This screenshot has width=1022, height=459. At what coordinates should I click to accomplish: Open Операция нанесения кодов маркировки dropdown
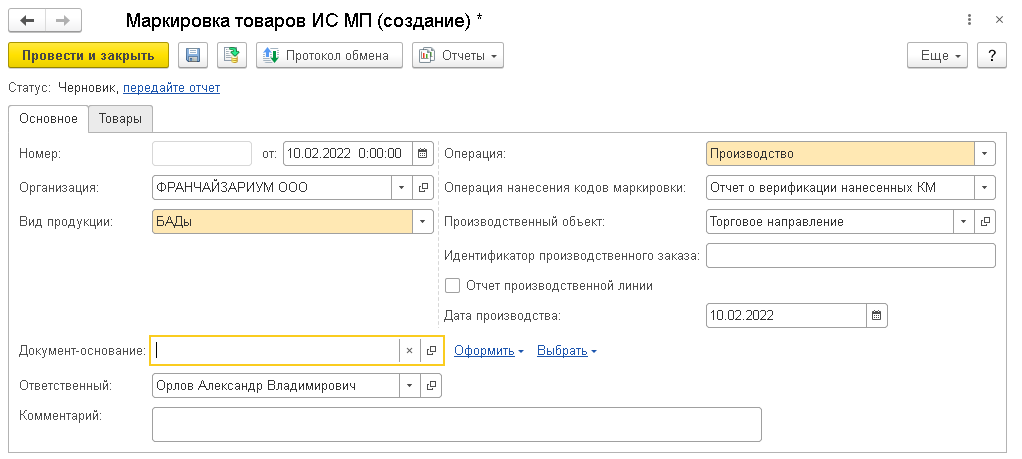pyautogui.click(x=985, y=187)
